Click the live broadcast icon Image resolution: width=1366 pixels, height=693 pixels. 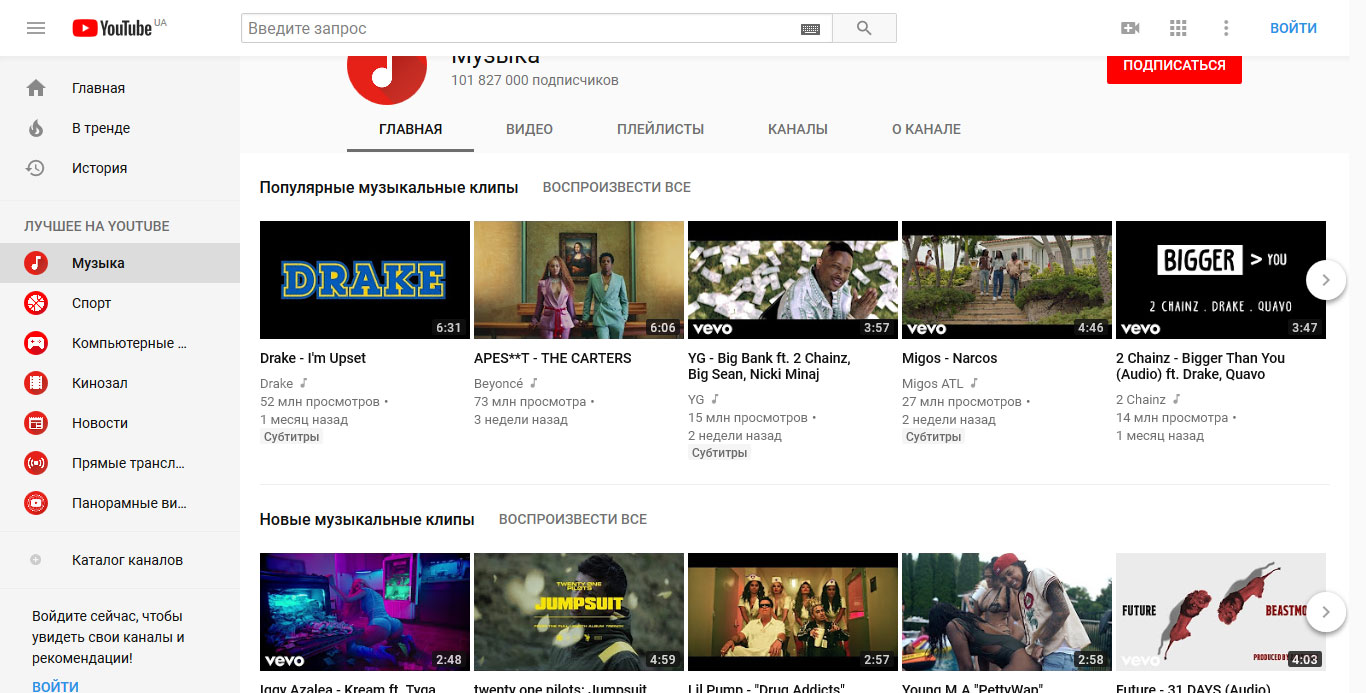36,463
